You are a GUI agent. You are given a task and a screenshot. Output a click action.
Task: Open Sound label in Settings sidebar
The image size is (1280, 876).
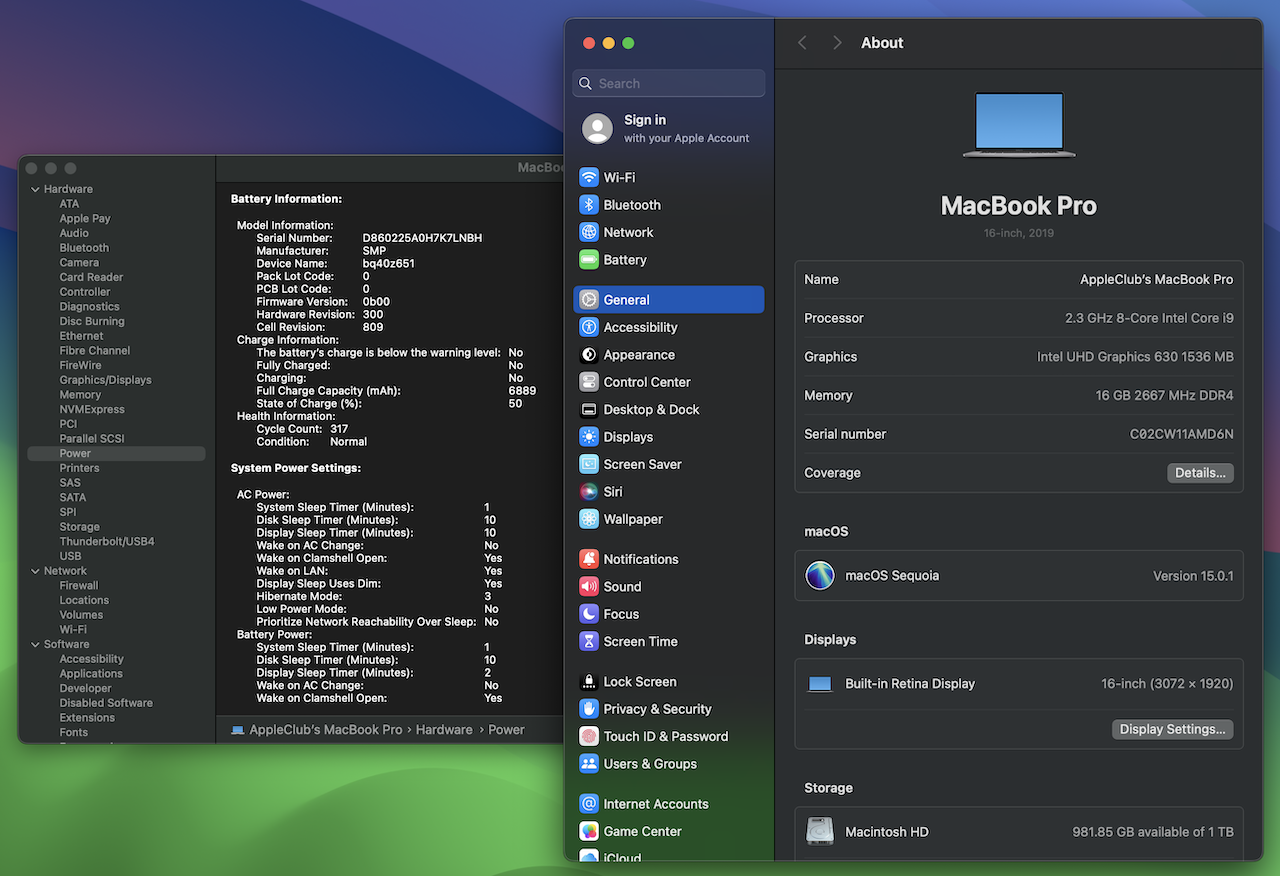(x=622, y=587)
